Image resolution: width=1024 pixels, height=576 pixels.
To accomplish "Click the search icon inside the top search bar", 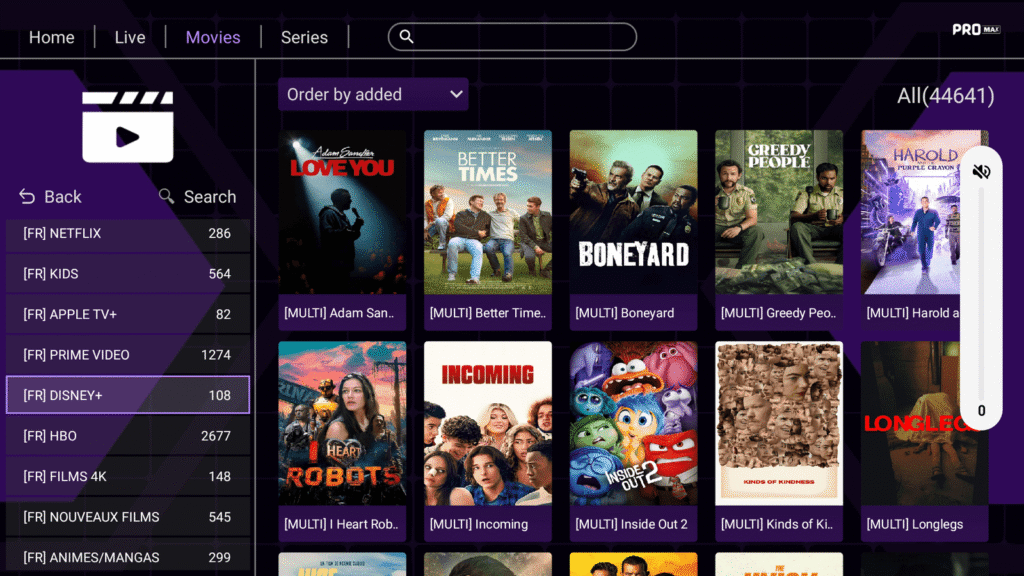I will [406, 36].
